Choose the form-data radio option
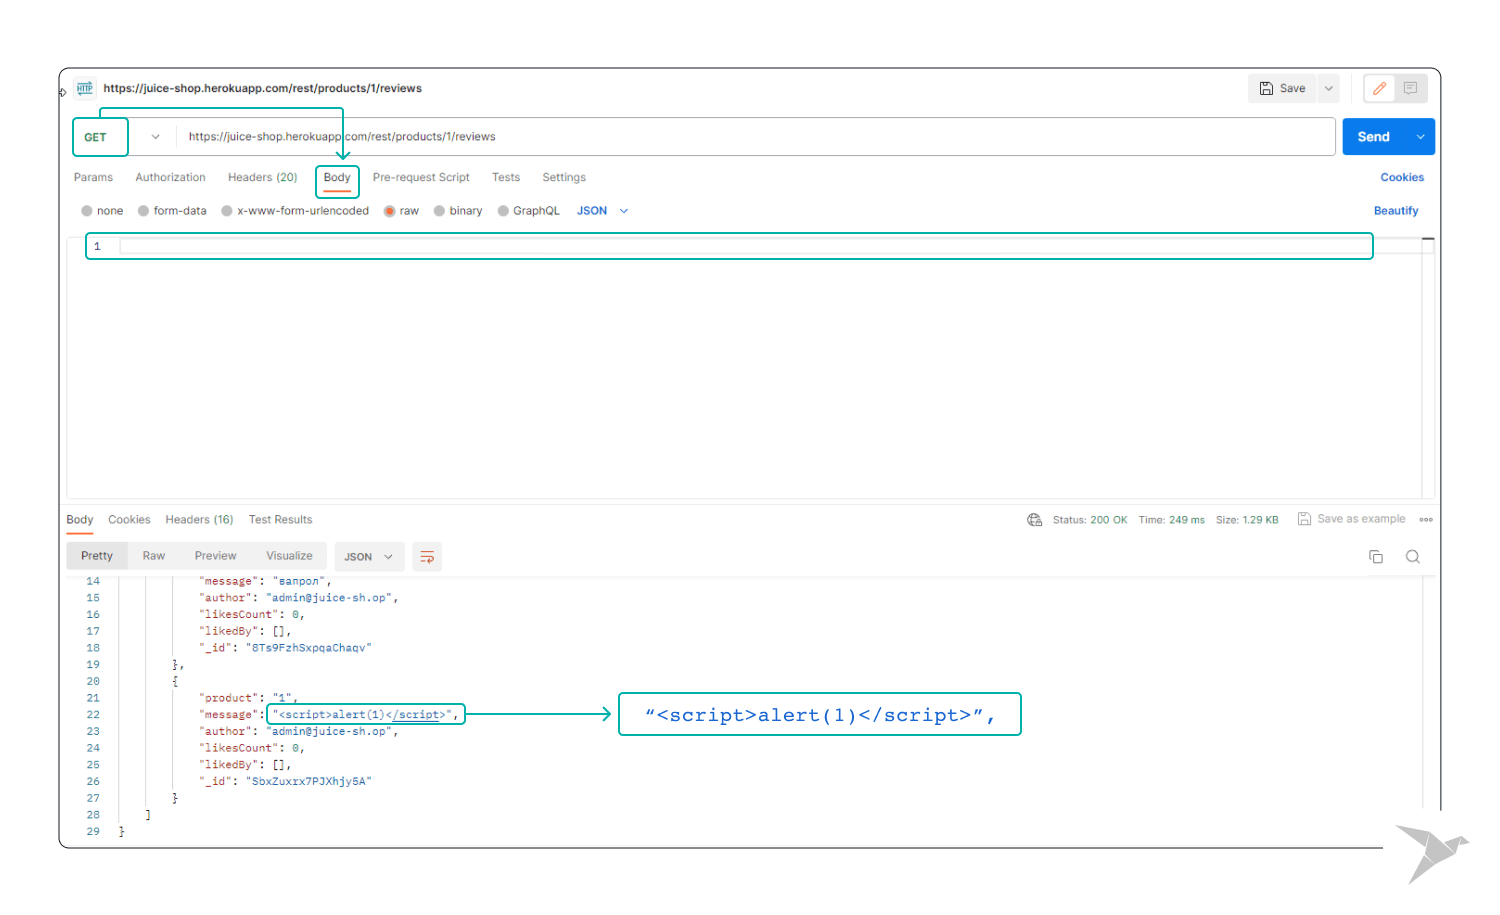Screen dimensions: 1500x915 tap(144, 211)
